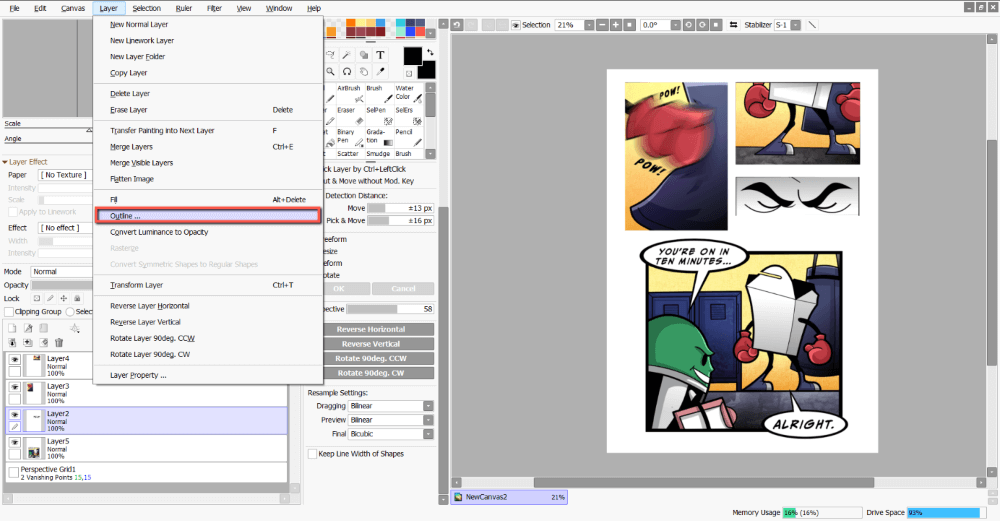Select the Eyedropper color picker tool

[x=380, y=71]
